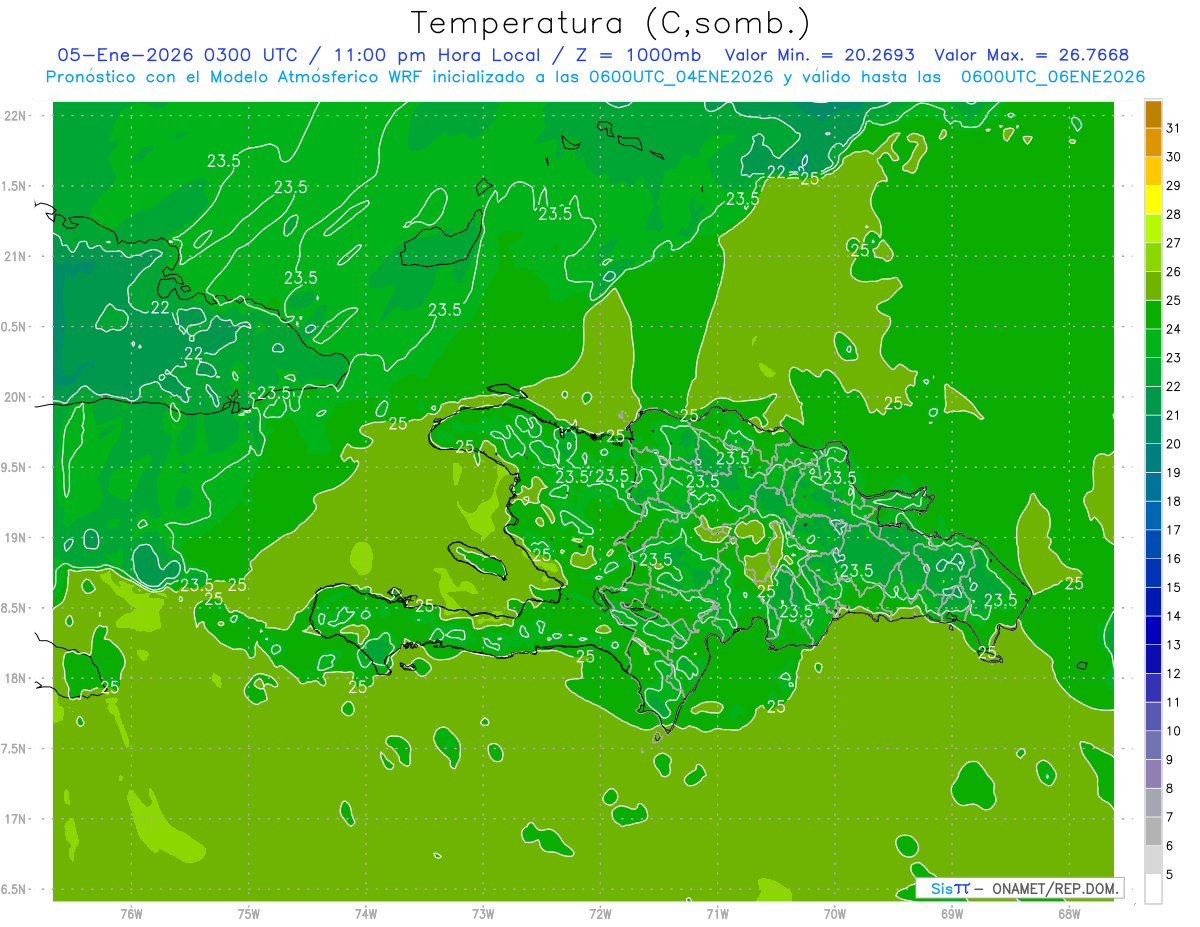
Task: Click the longitude label "73W"
Action: coord(483,913)
